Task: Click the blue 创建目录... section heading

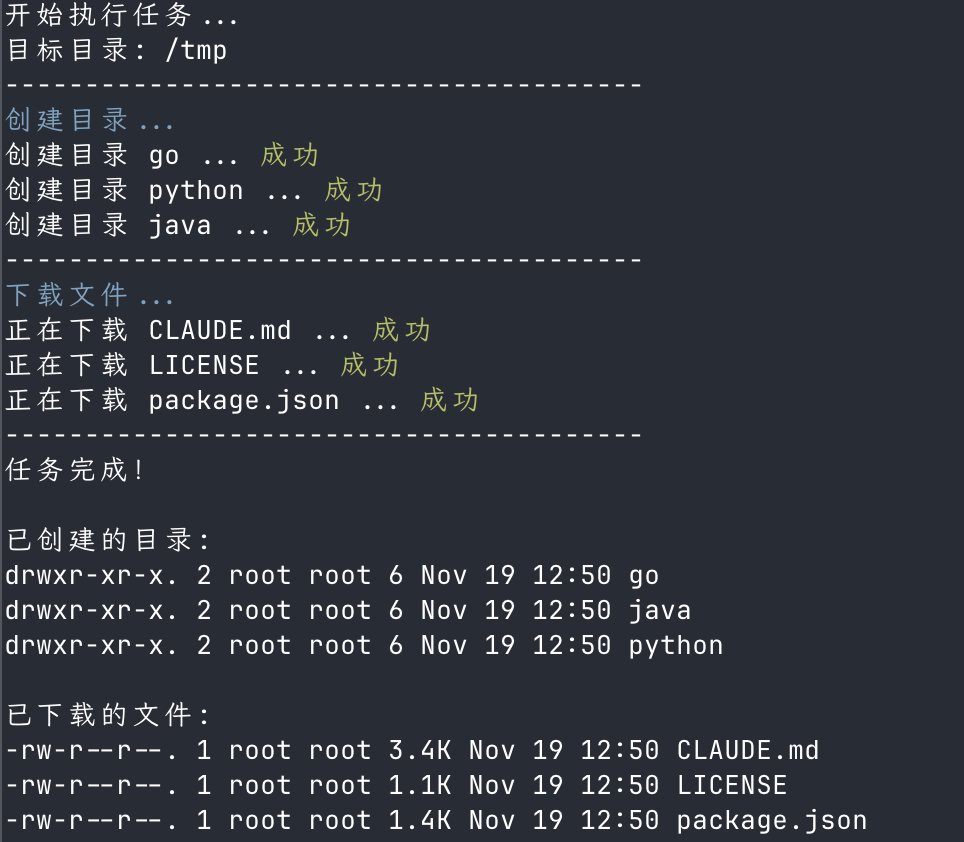Action: (90, 121)
